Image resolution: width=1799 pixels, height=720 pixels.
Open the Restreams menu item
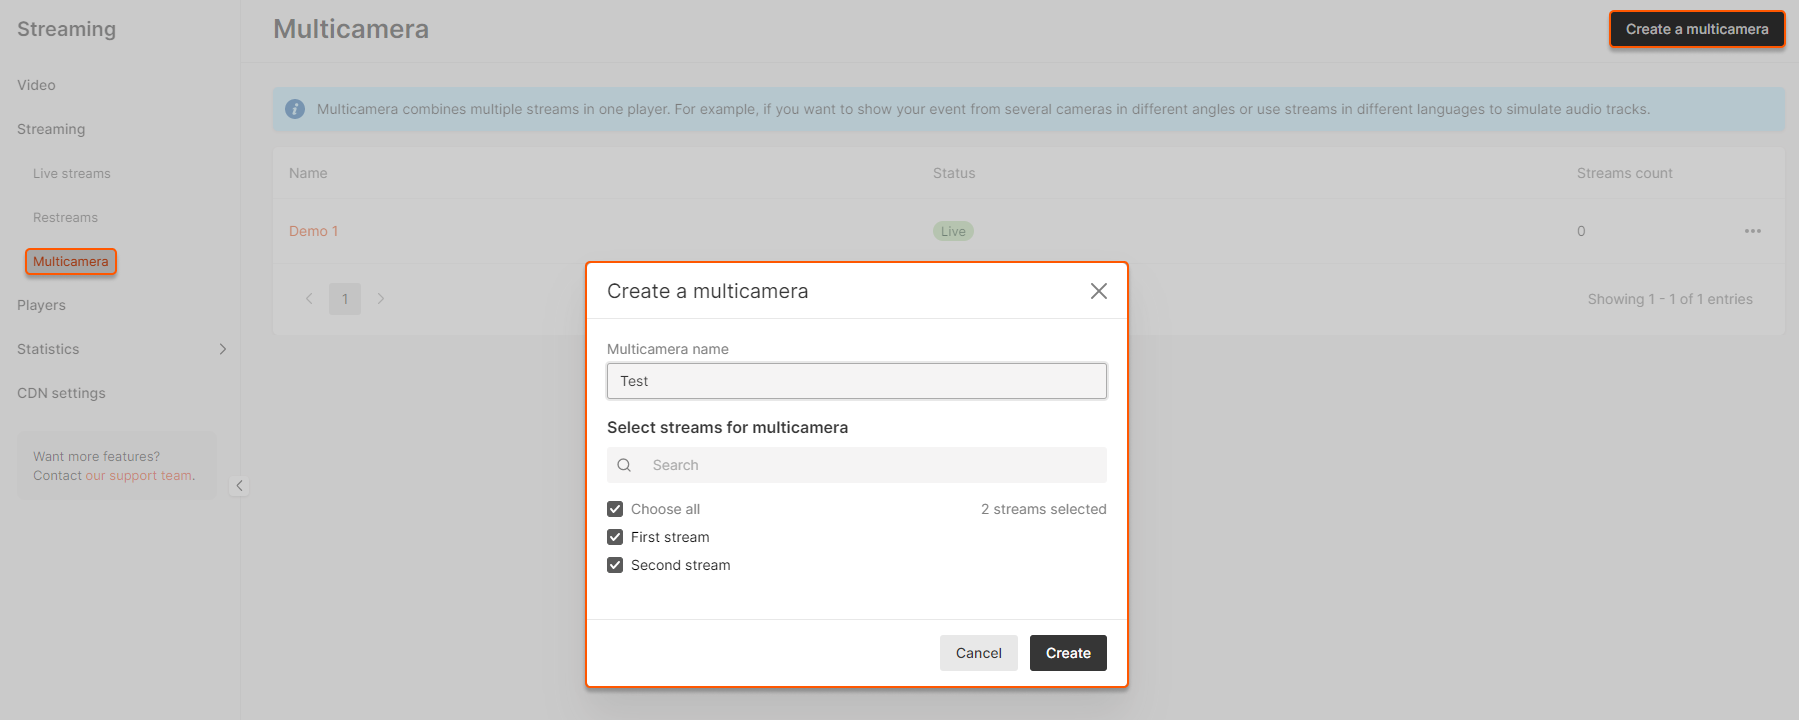(x=65, y=217)
